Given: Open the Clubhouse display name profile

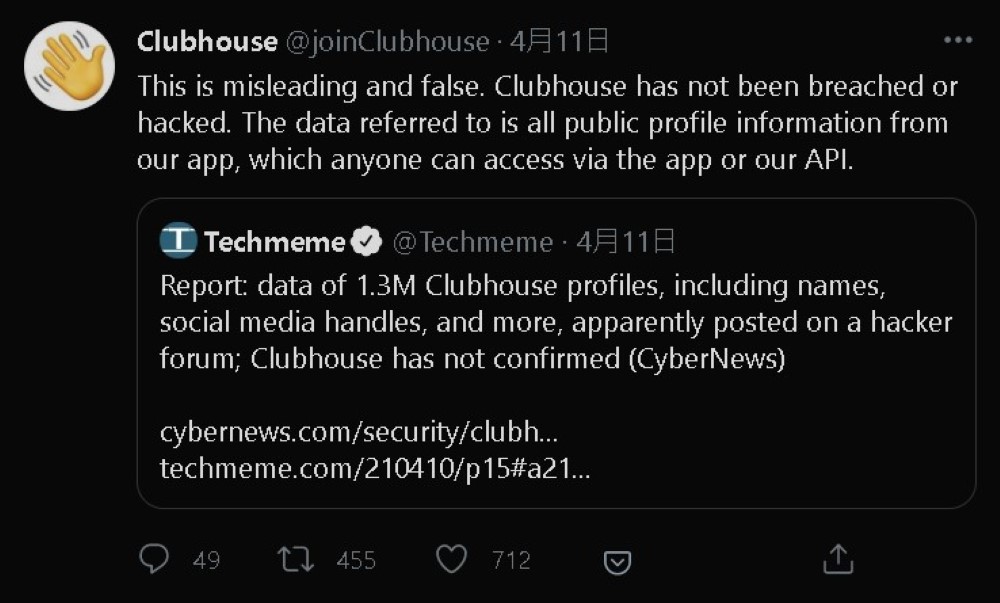Looking at the screenshot, I should (206, 42).
